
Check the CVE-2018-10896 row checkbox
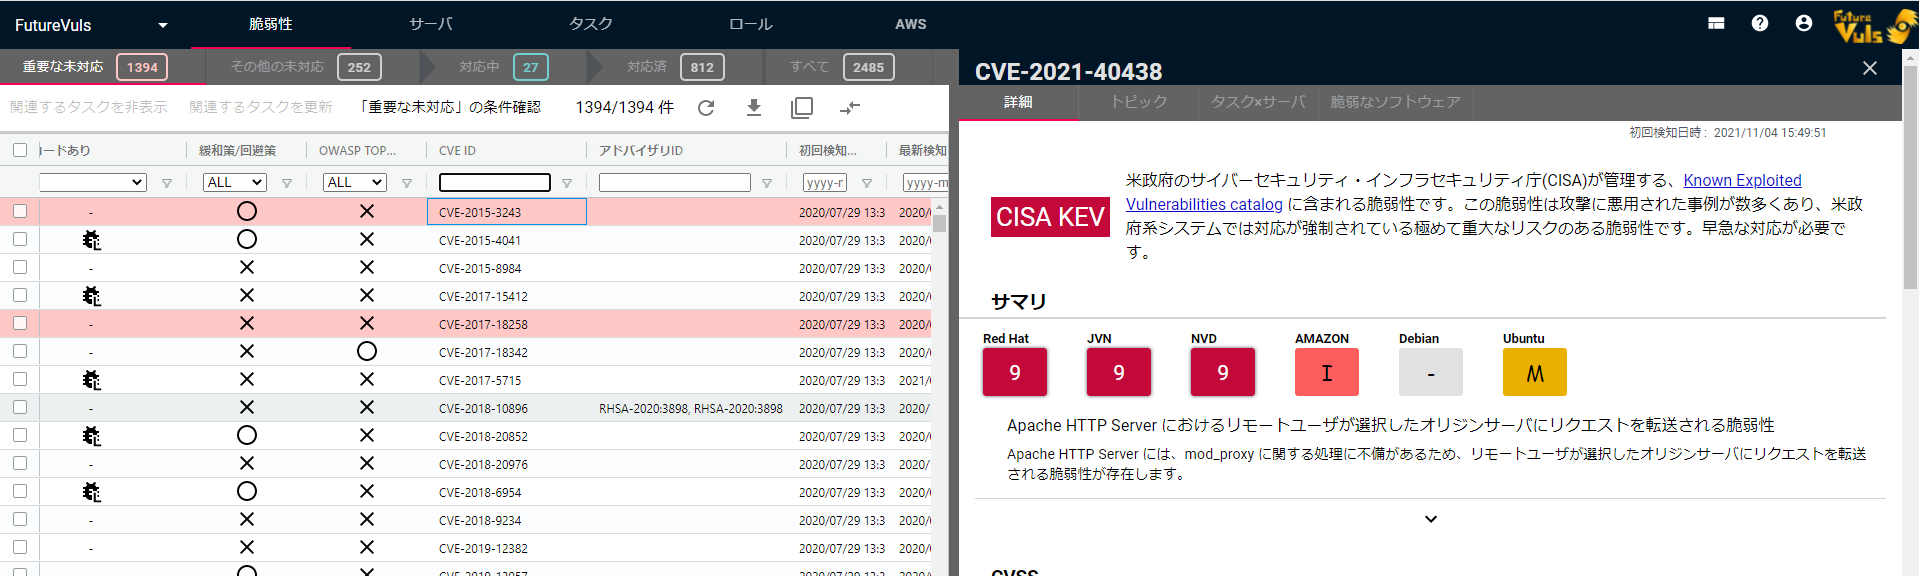[x=20, y=407]
